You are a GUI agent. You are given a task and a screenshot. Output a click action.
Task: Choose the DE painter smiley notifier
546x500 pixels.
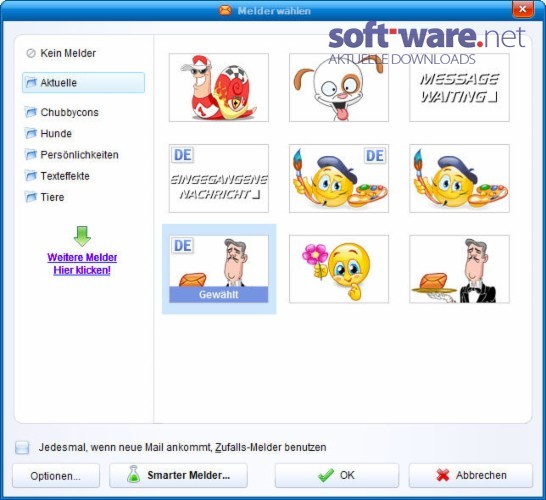(339, 178)
